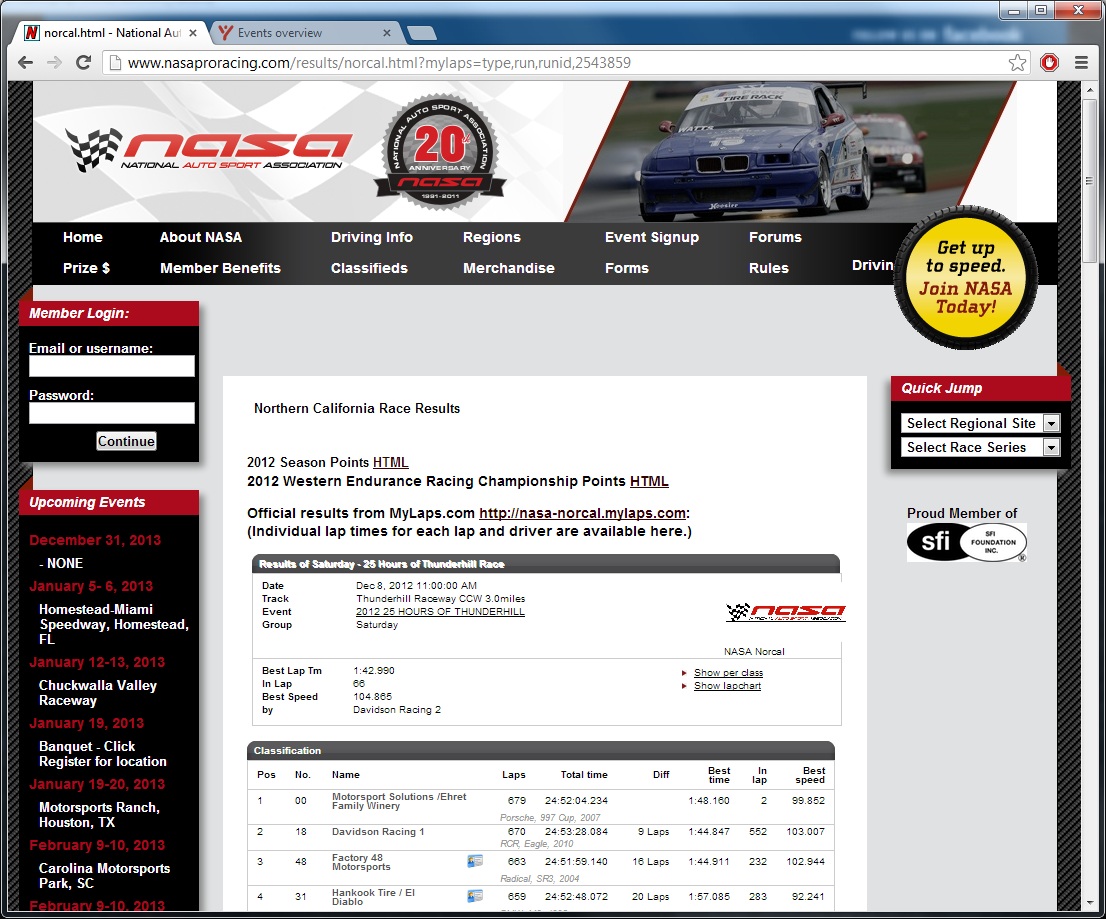
Task: Click driver card icon for Factory 48 Motorsports
Action: [475, 860]
